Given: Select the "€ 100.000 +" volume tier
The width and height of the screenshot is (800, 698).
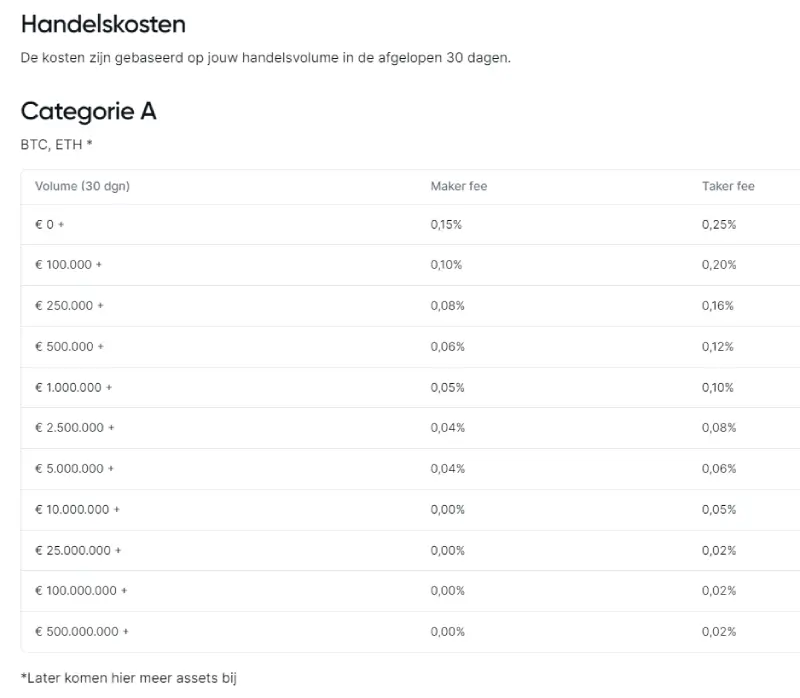Looking at the screenshot, I should [69, 265].
